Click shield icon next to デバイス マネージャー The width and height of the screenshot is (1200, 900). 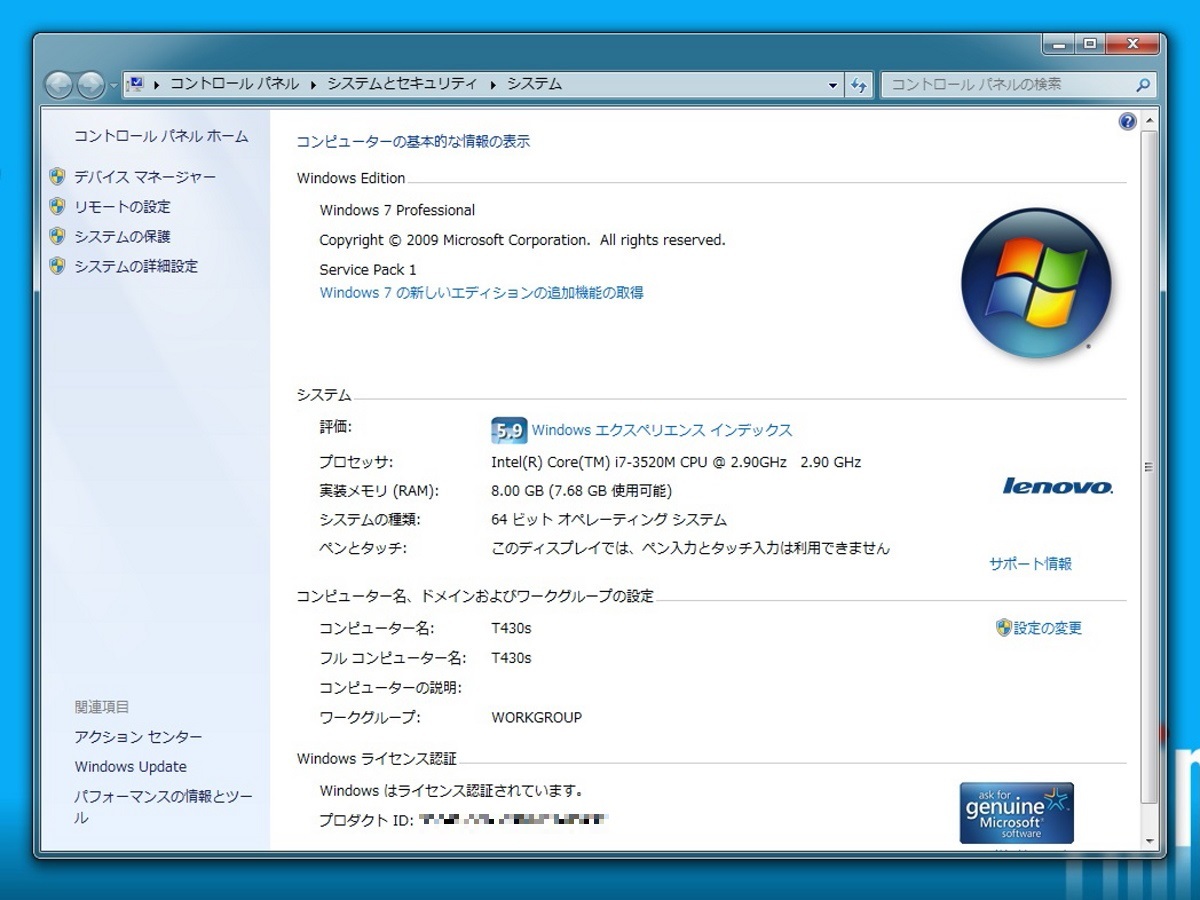[x=57, y=177]
